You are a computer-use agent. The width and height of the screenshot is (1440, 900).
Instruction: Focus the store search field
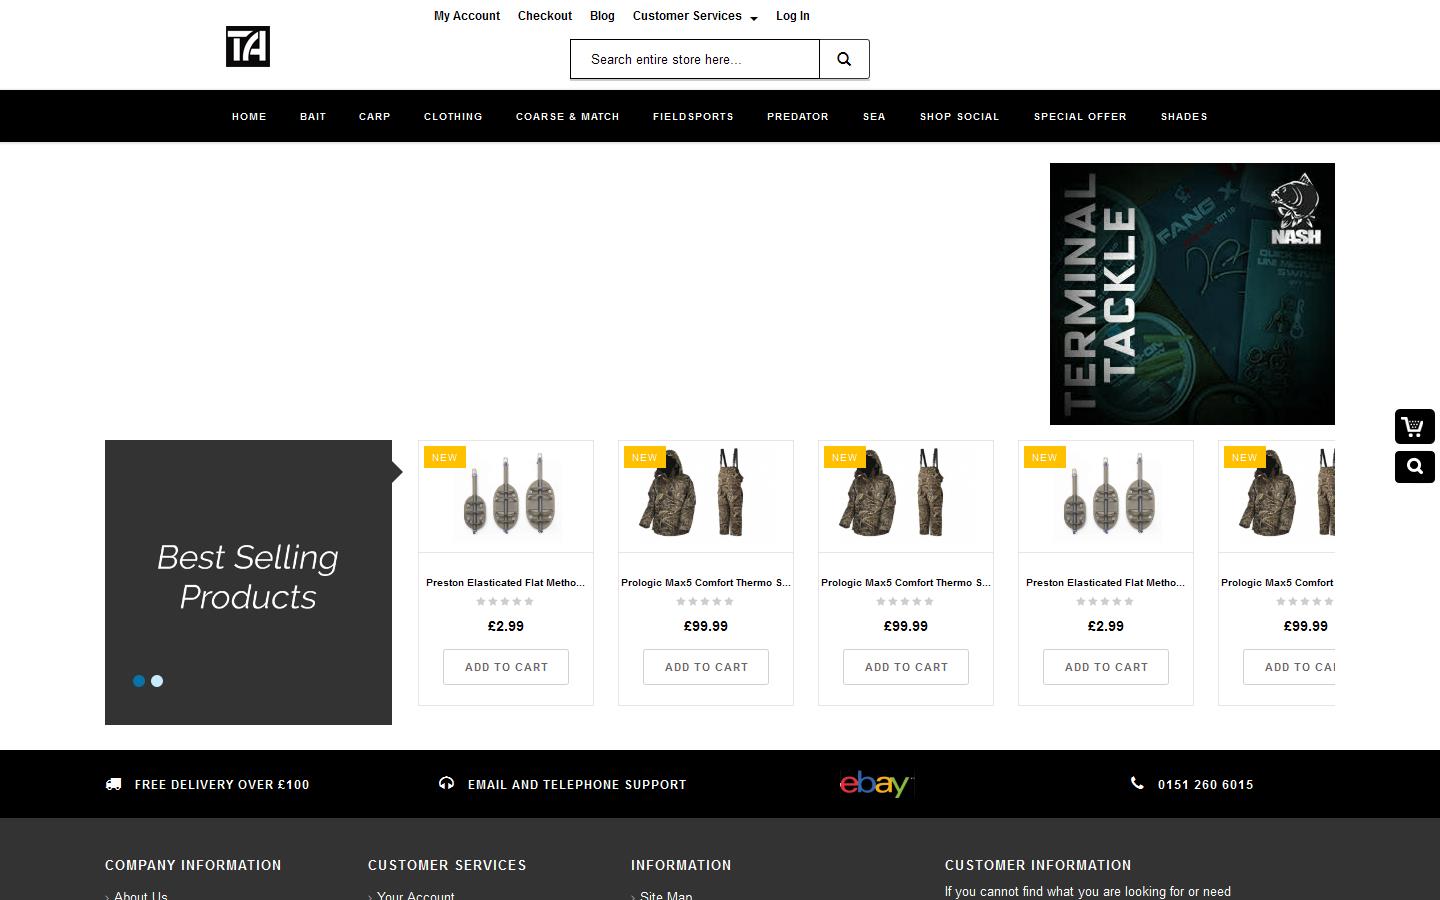[695, 59]
